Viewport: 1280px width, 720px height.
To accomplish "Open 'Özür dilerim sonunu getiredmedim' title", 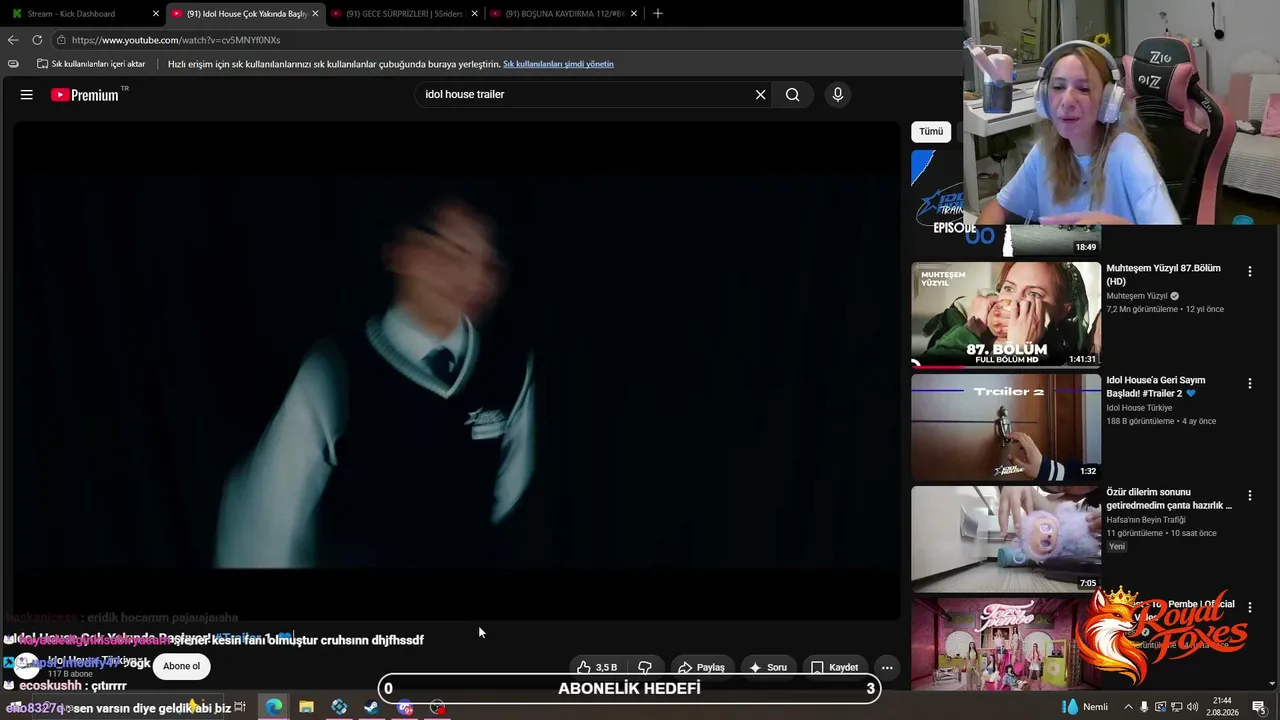I will (1169, 499).
